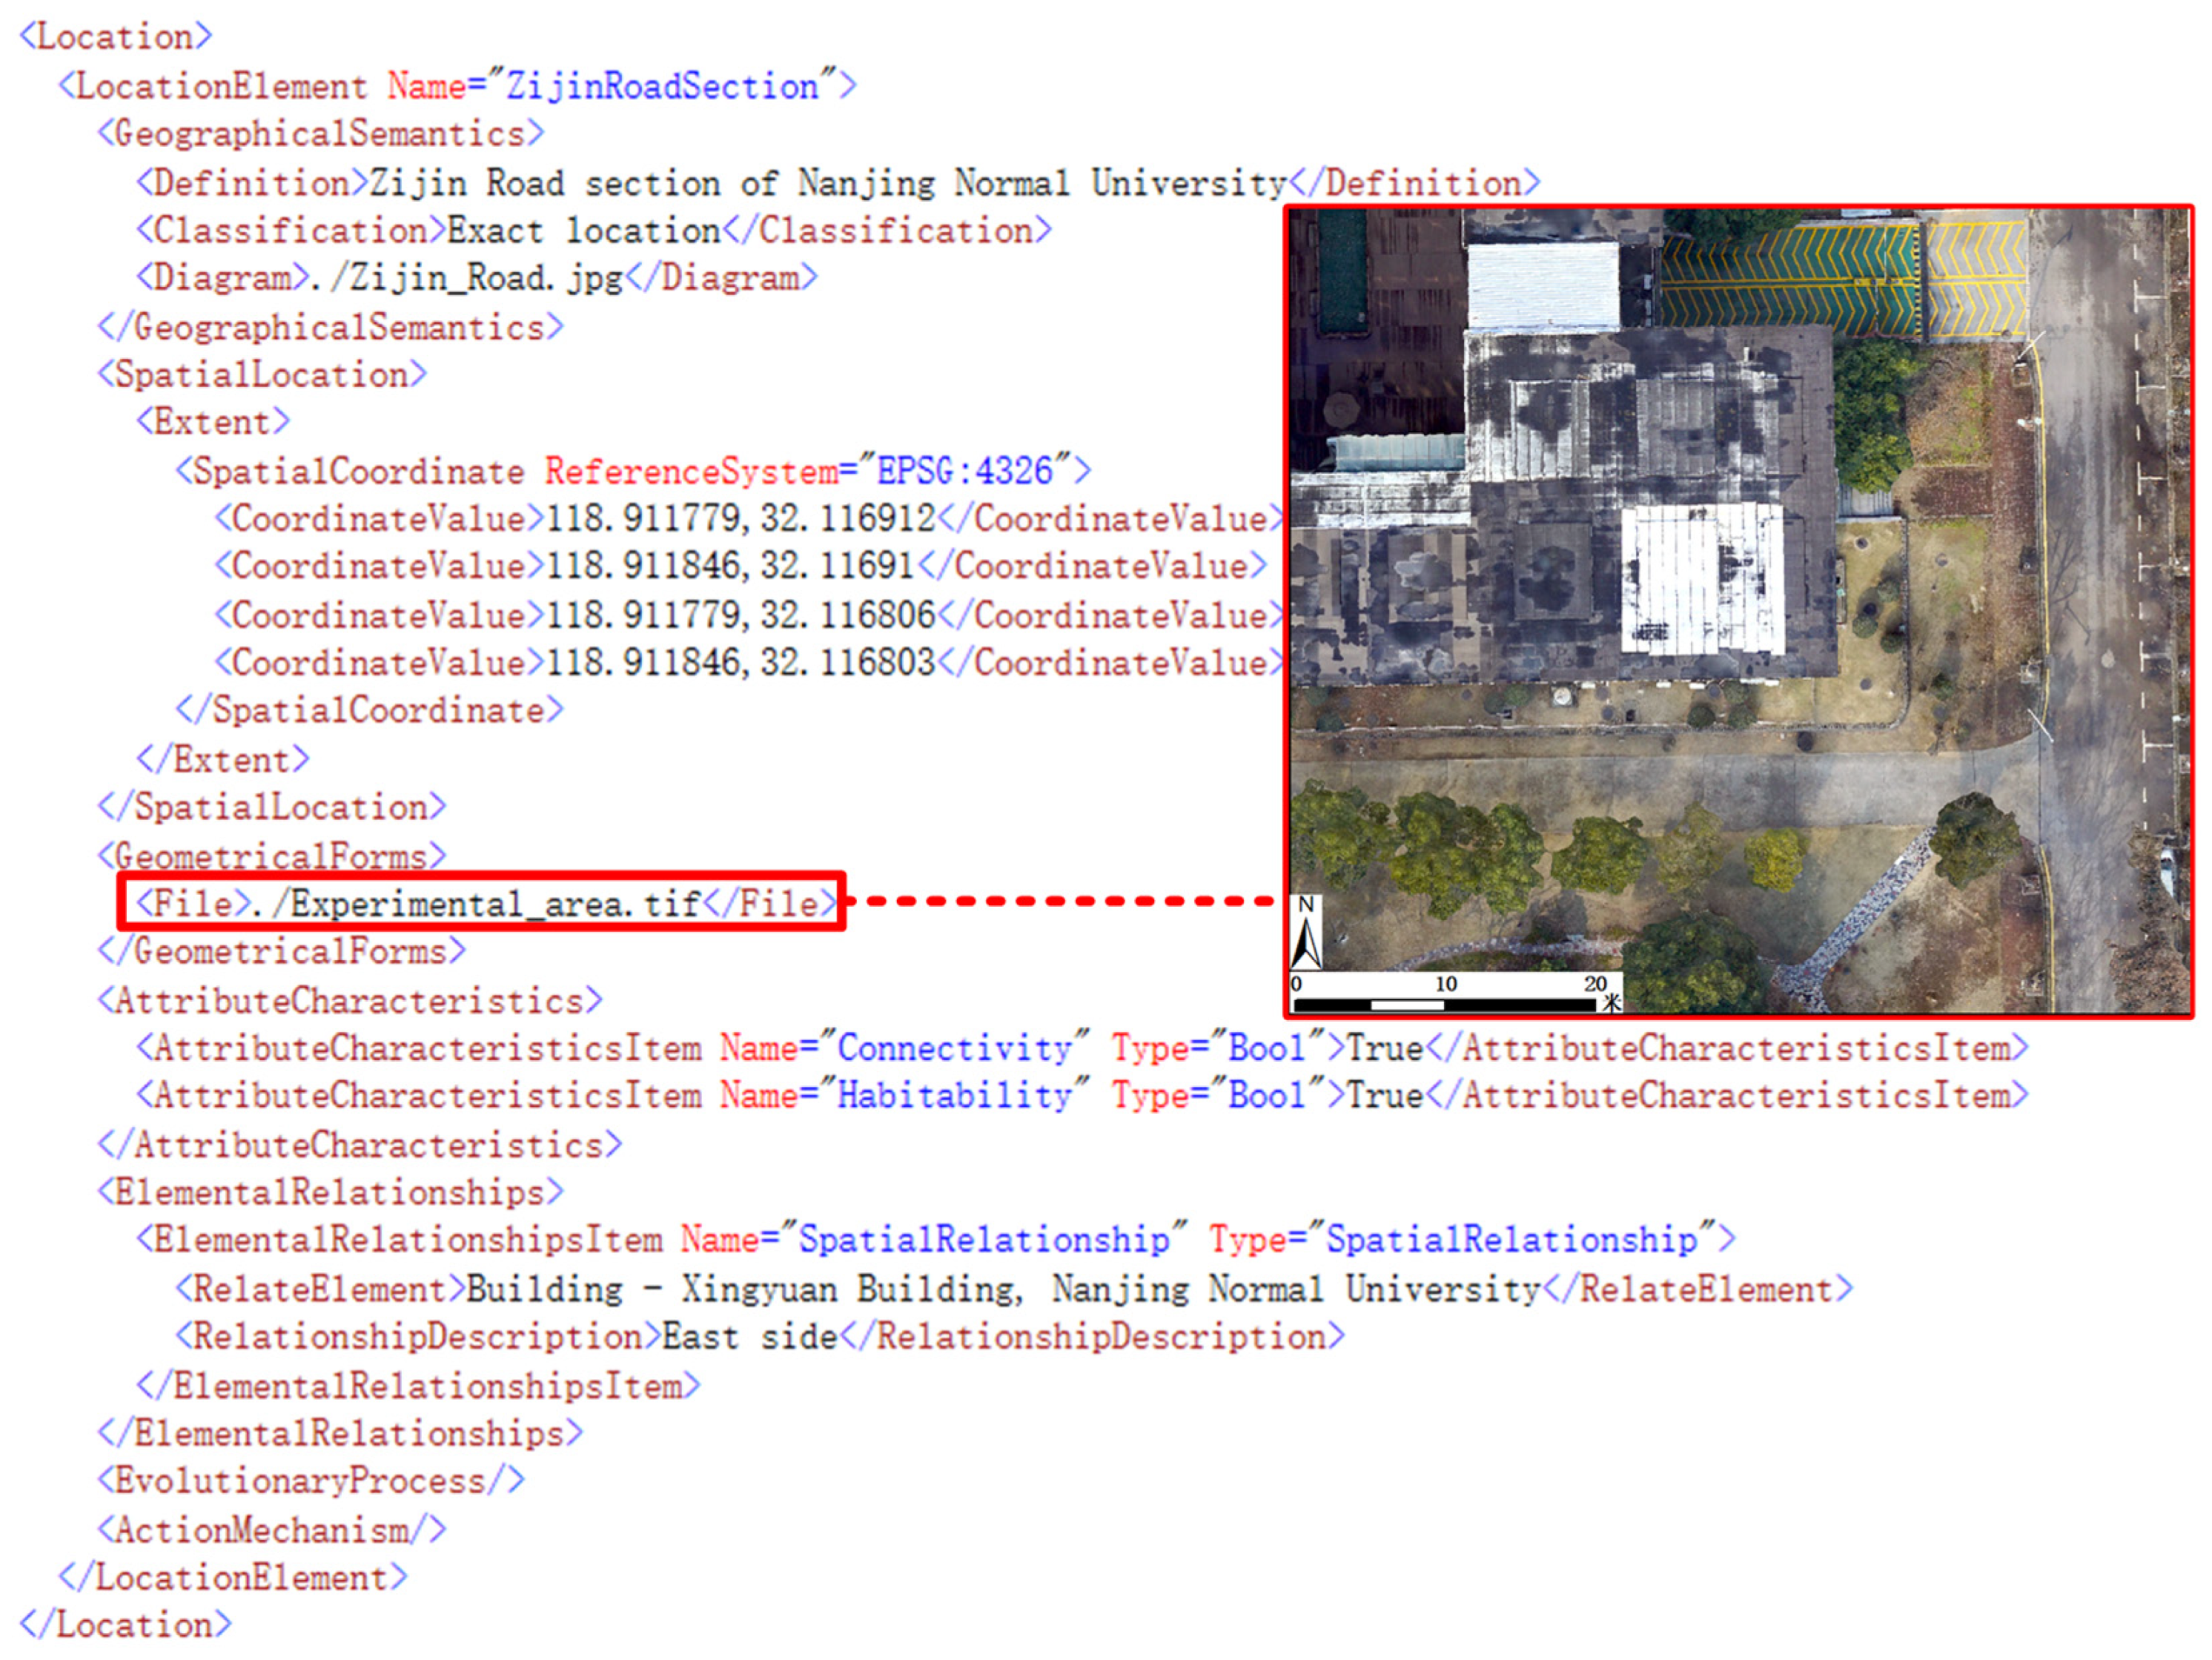Click the aerial photo of Zijin Road
The width and height of the screenshot is (2212, 1660).
tap(1738, 611)
